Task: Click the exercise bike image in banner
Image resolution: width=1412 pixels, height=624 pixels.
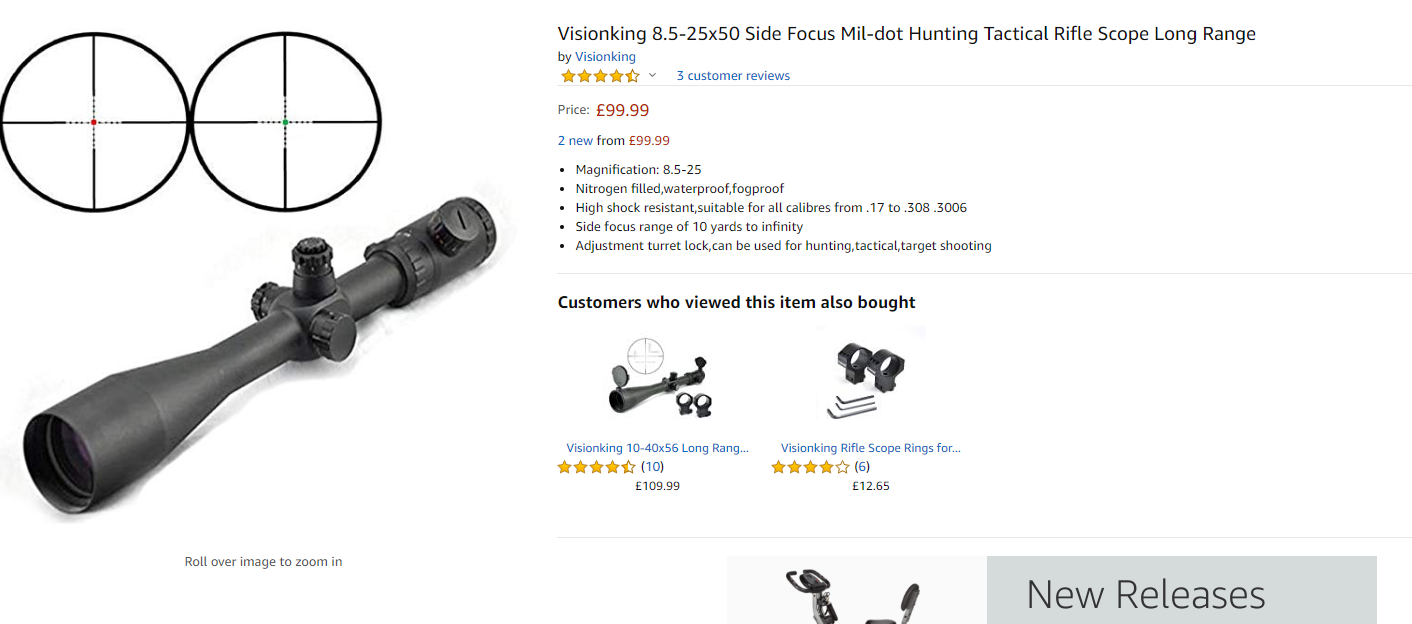Action: tap(855, 596)
